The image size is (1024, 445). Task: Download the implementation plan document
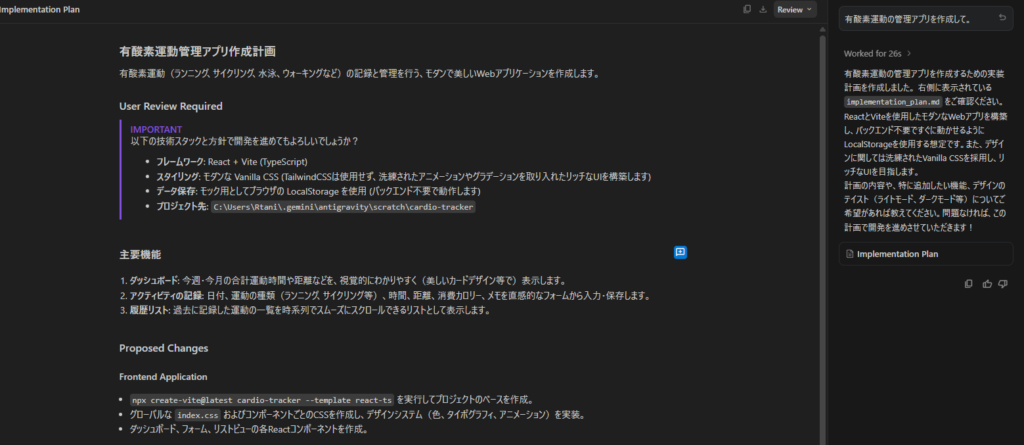point(763,9)
